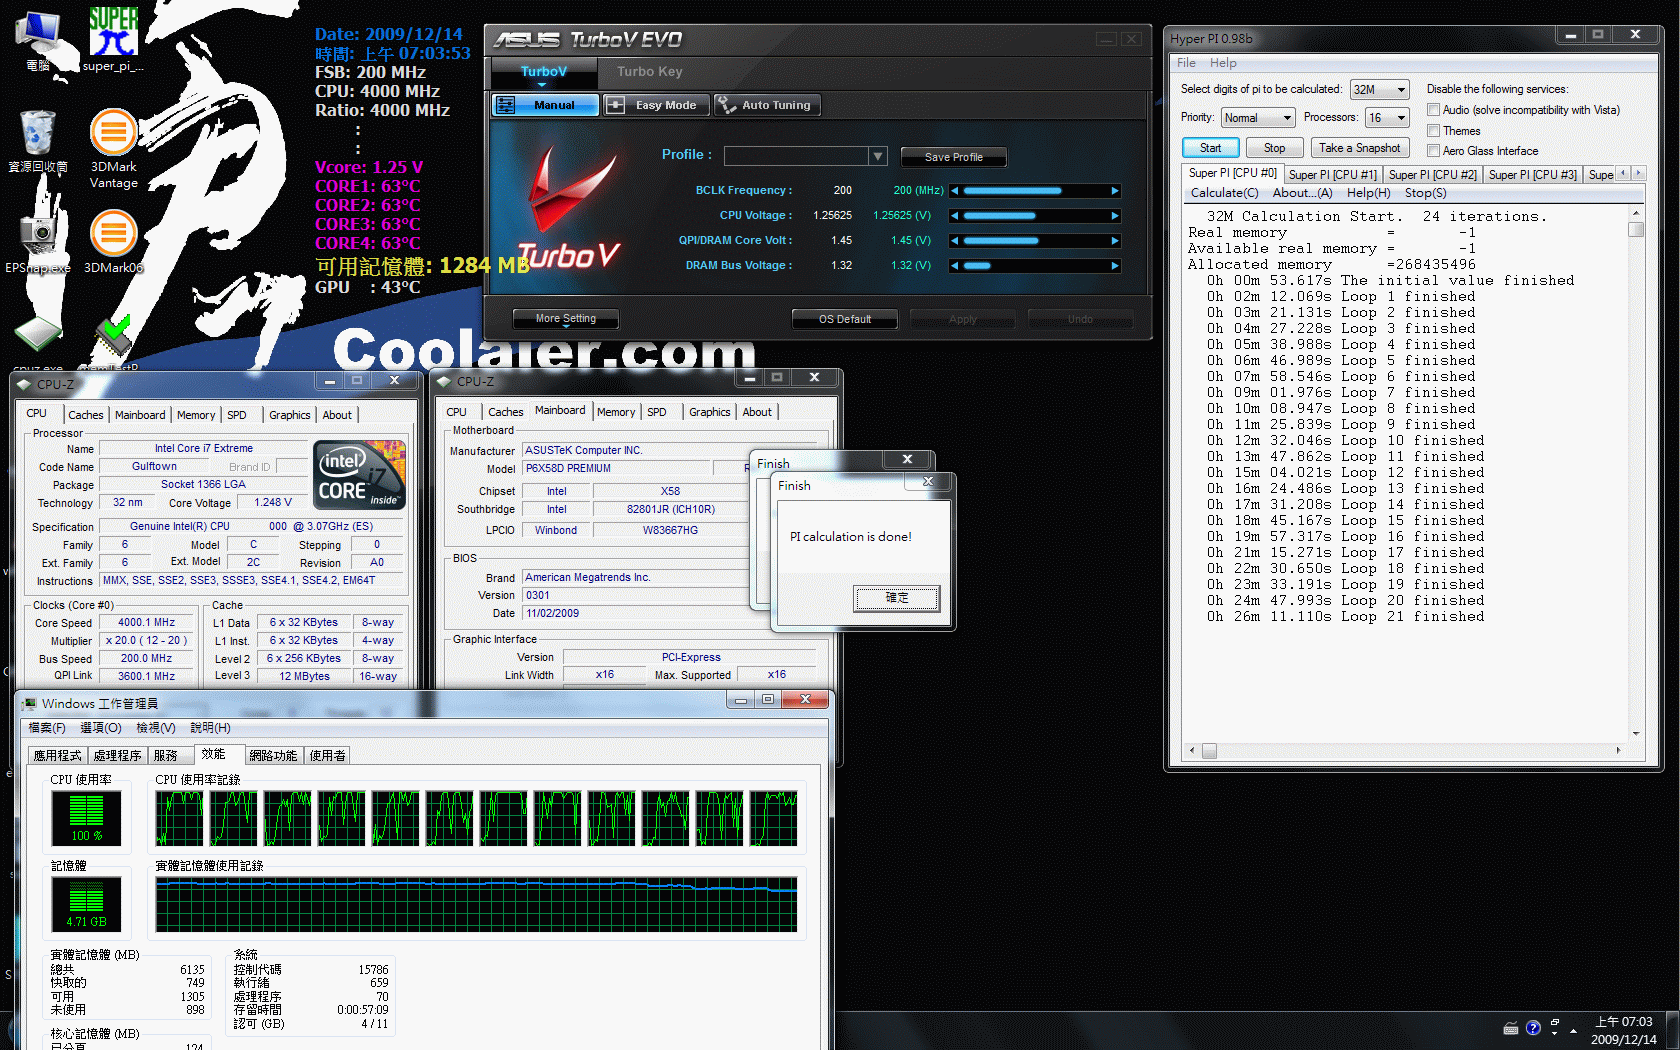Show hidden system tray icons

tap(1573, 1030)
